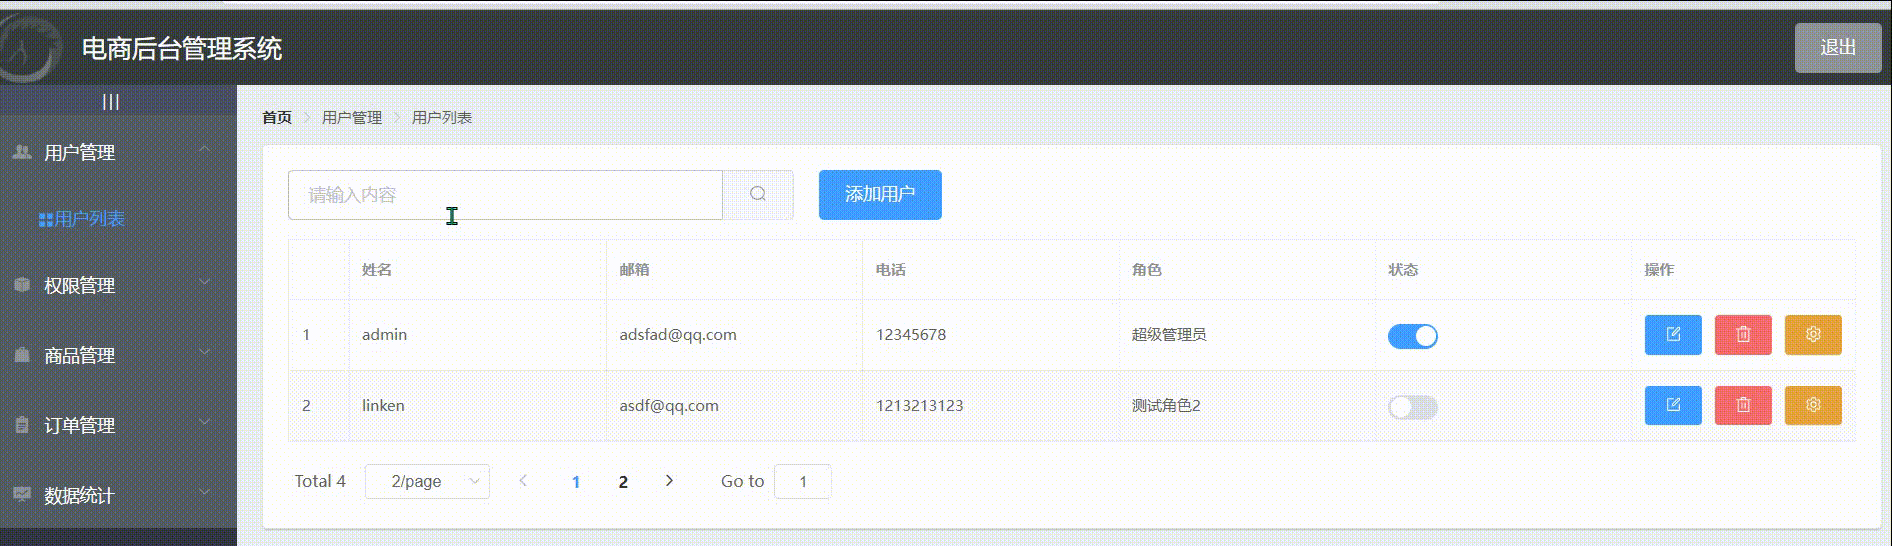Click the linken name cell
The width and height of the screenshot is (1892, 546).
point(383,405)
